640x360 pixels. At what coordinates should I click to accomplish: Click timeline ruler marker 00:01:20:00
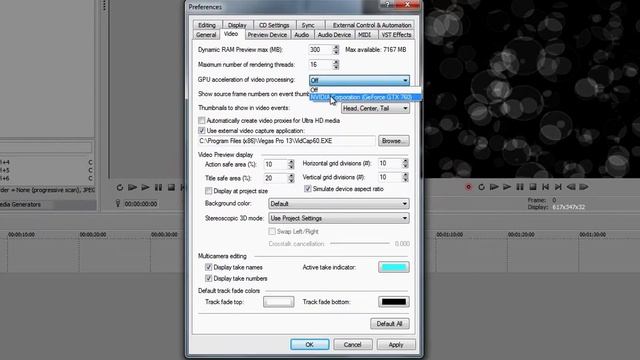point(521,235)
